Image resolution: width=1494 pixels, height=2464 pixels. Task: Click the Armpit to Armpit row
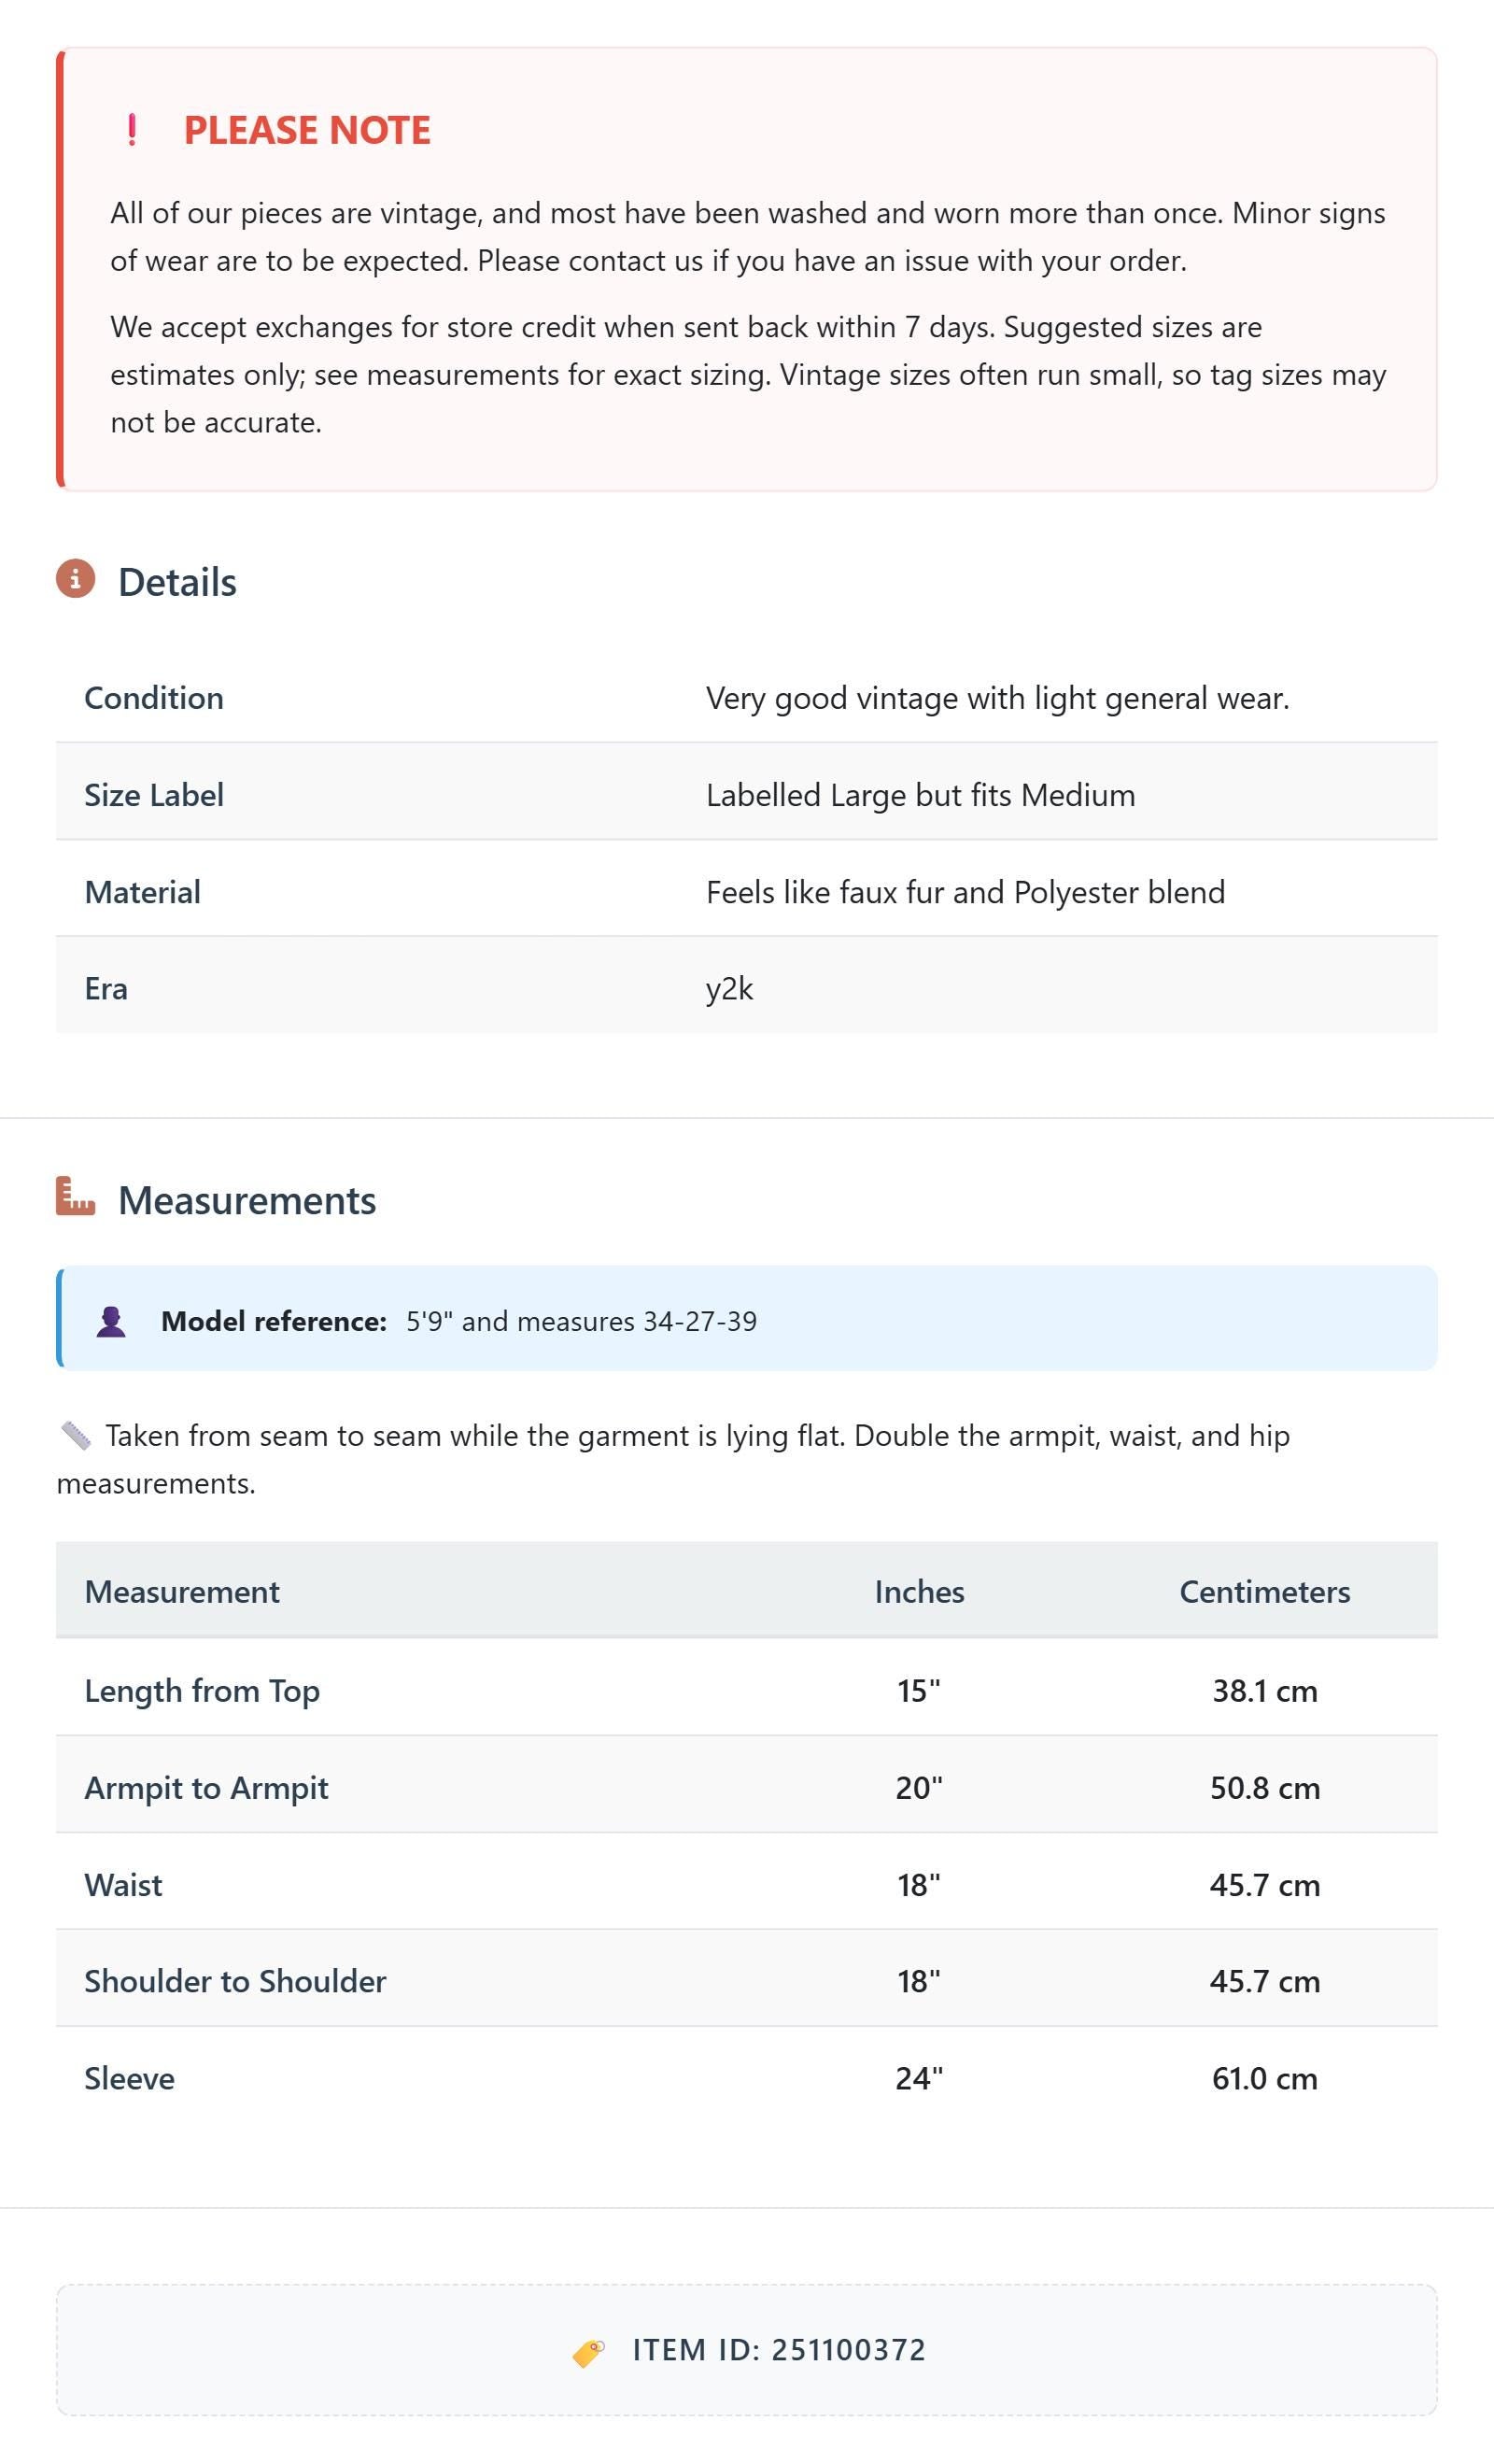(747, 1788)
